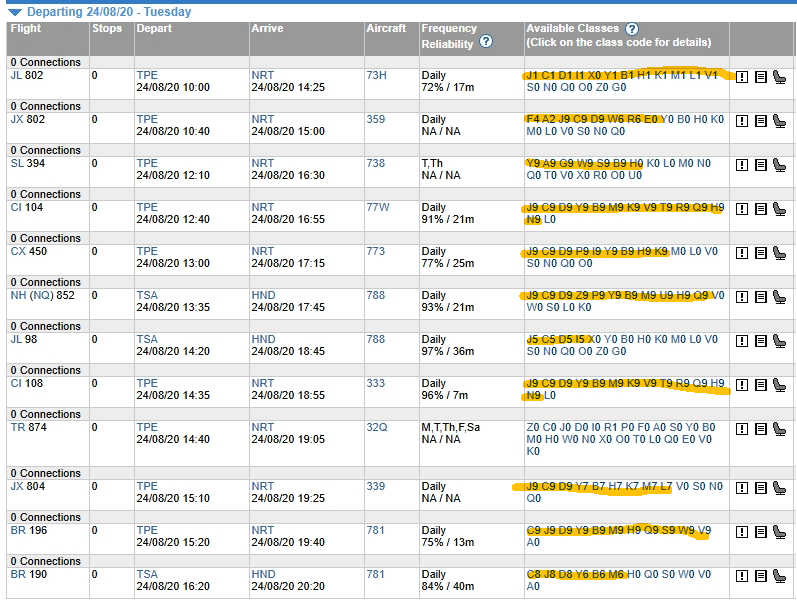Open info alert icon for CI 104
The width and height of the screenshot is (797, 602).
pyautogui.click(x=742, y=209)
